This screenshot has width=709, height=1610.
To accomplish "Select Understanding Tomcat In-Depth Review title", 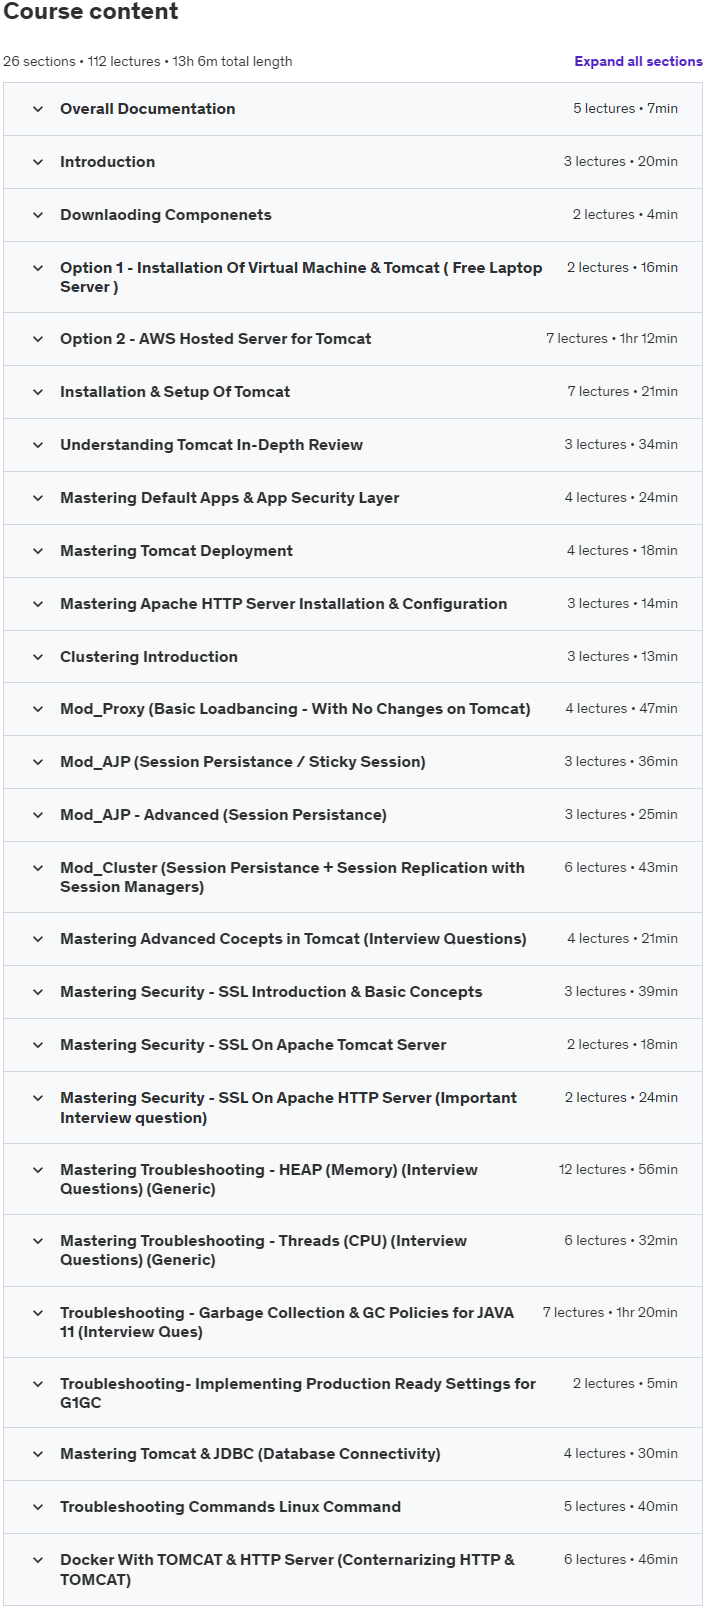I will (x=211, y=445).
